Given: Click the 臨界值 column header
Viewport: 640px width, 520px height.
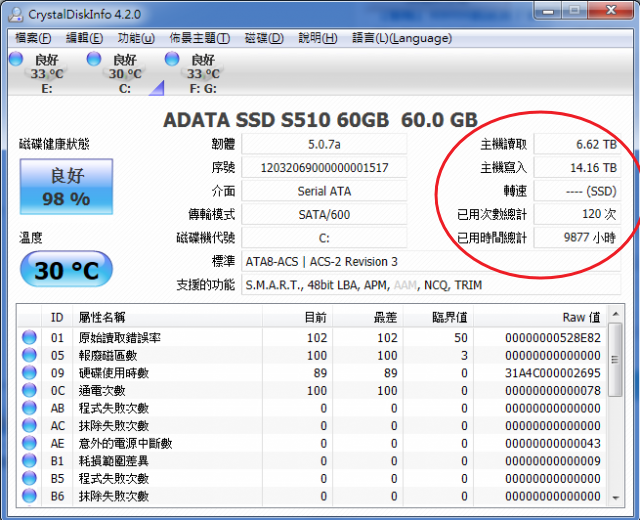Looking at the screenshot, I should tap(438, 317).
